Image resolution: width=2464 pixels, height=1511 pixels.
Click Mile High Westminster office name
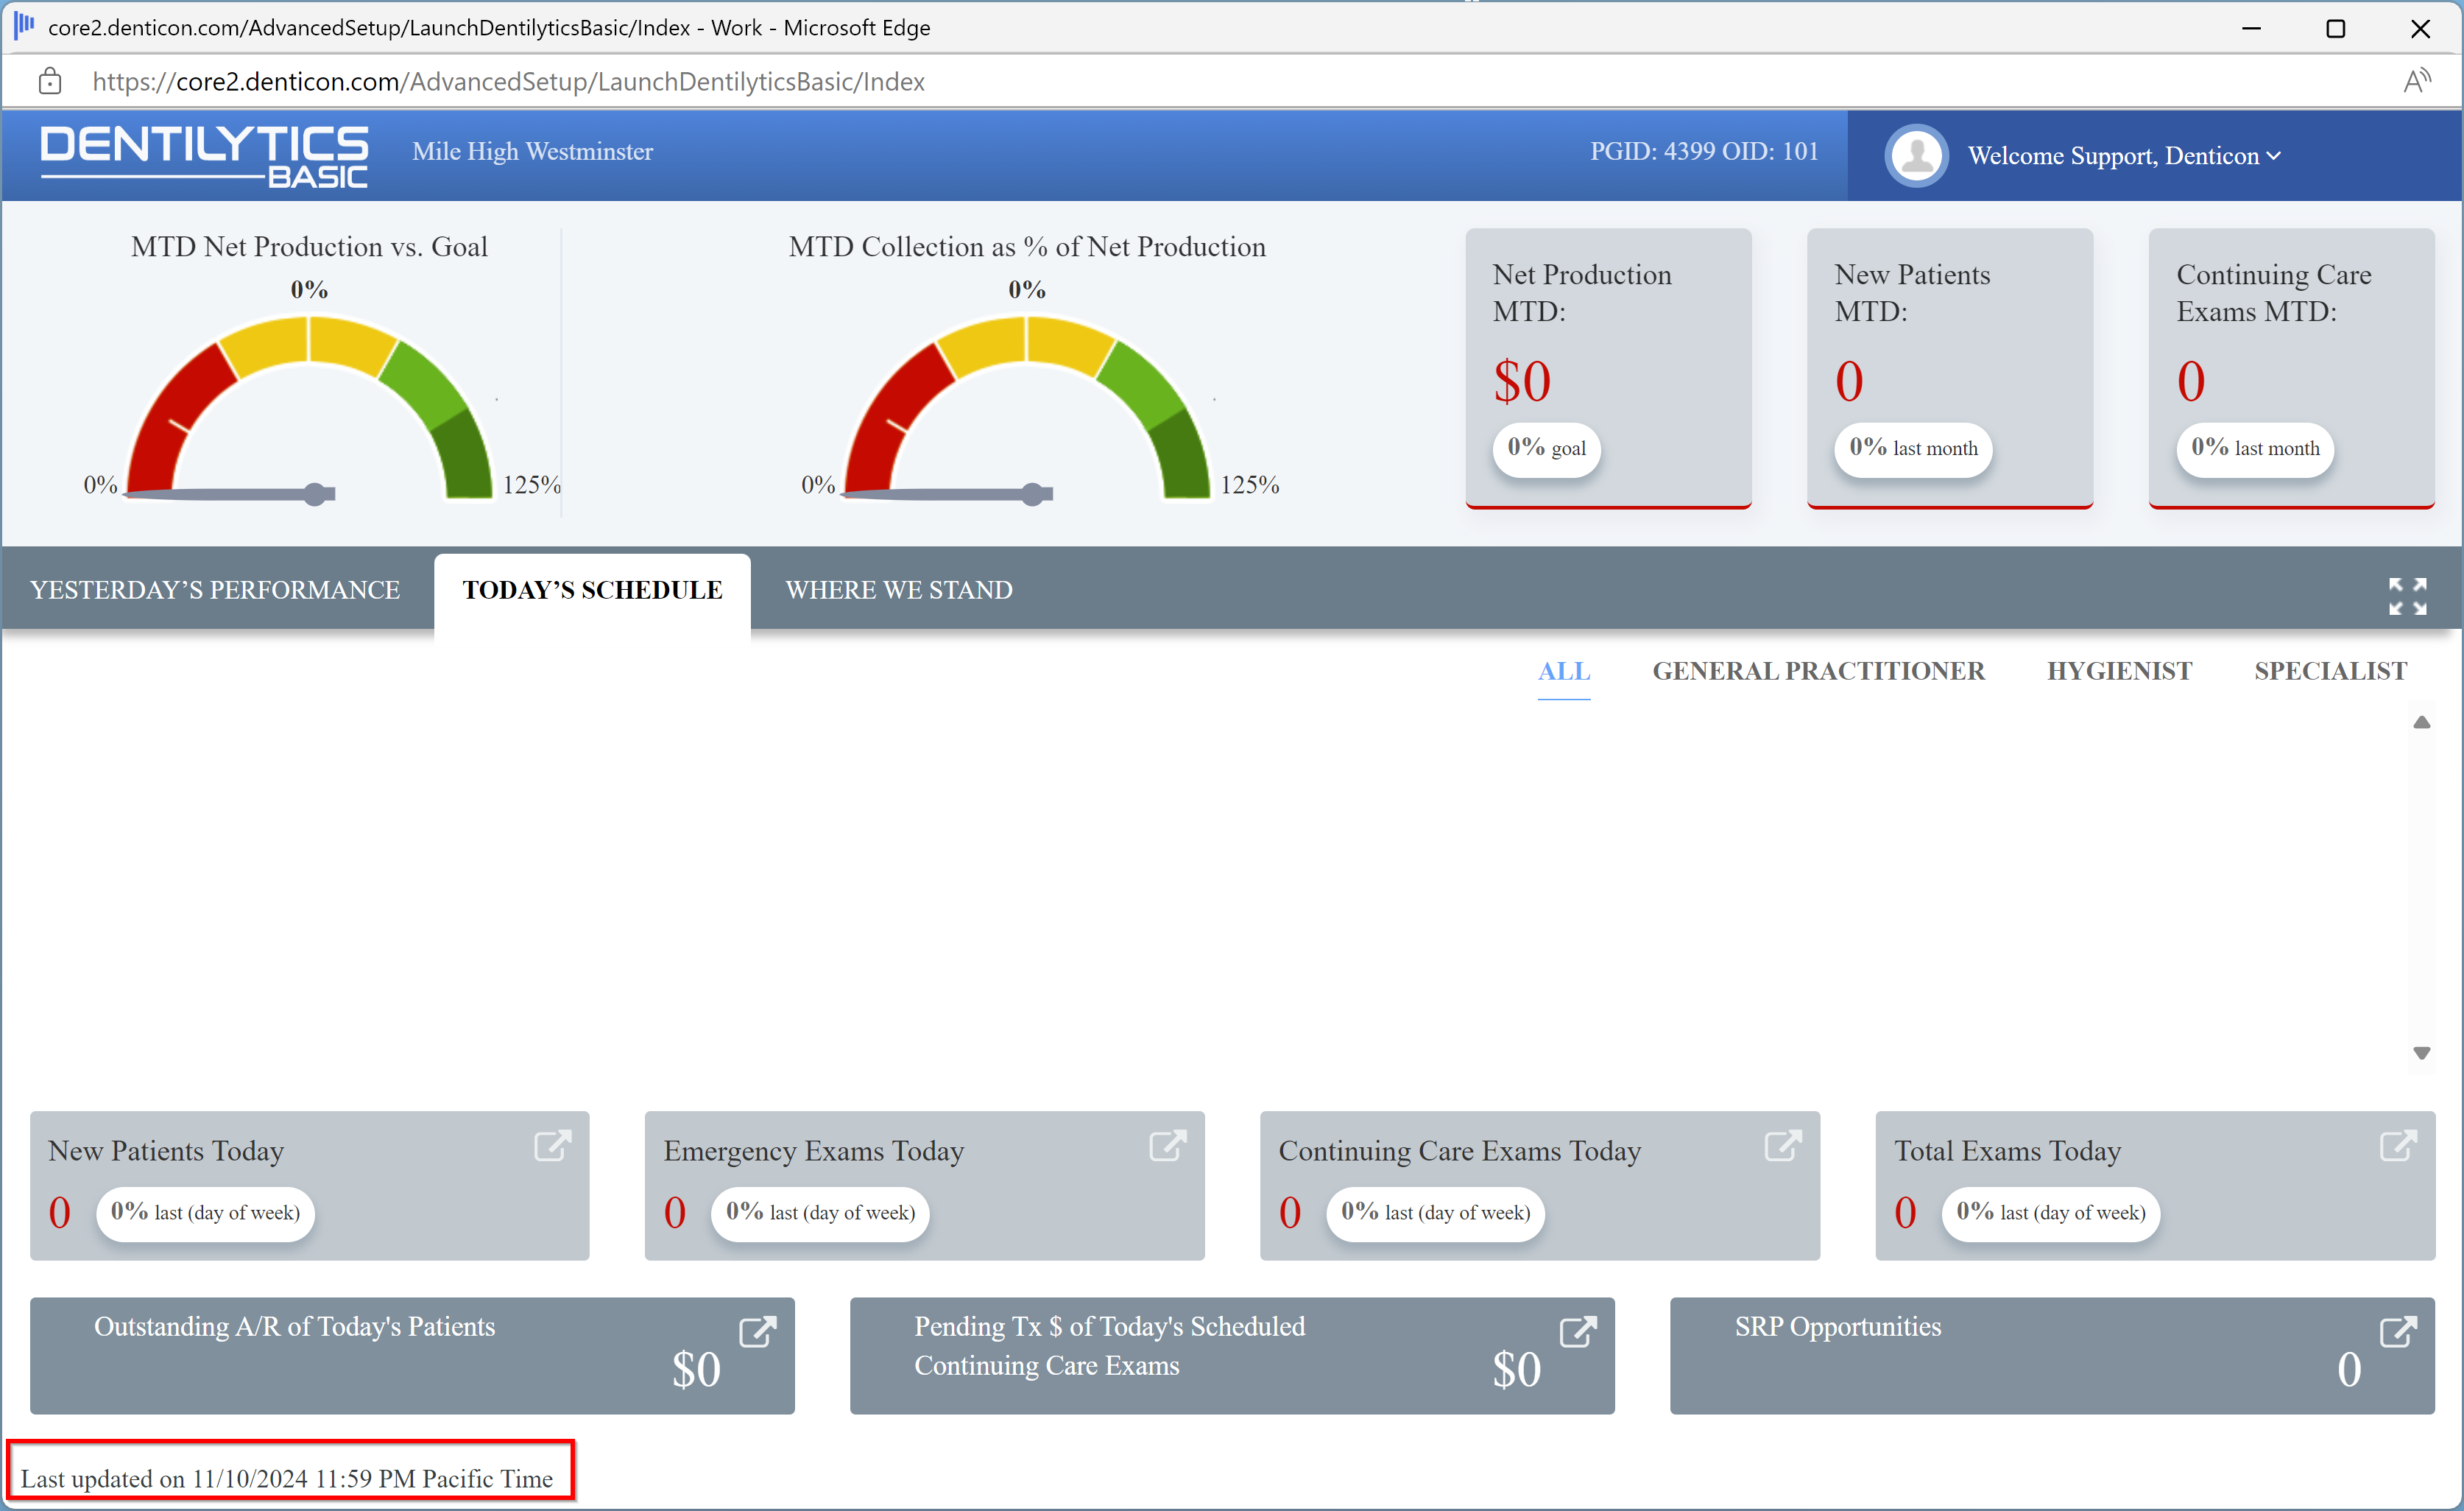tap(532, 151)
